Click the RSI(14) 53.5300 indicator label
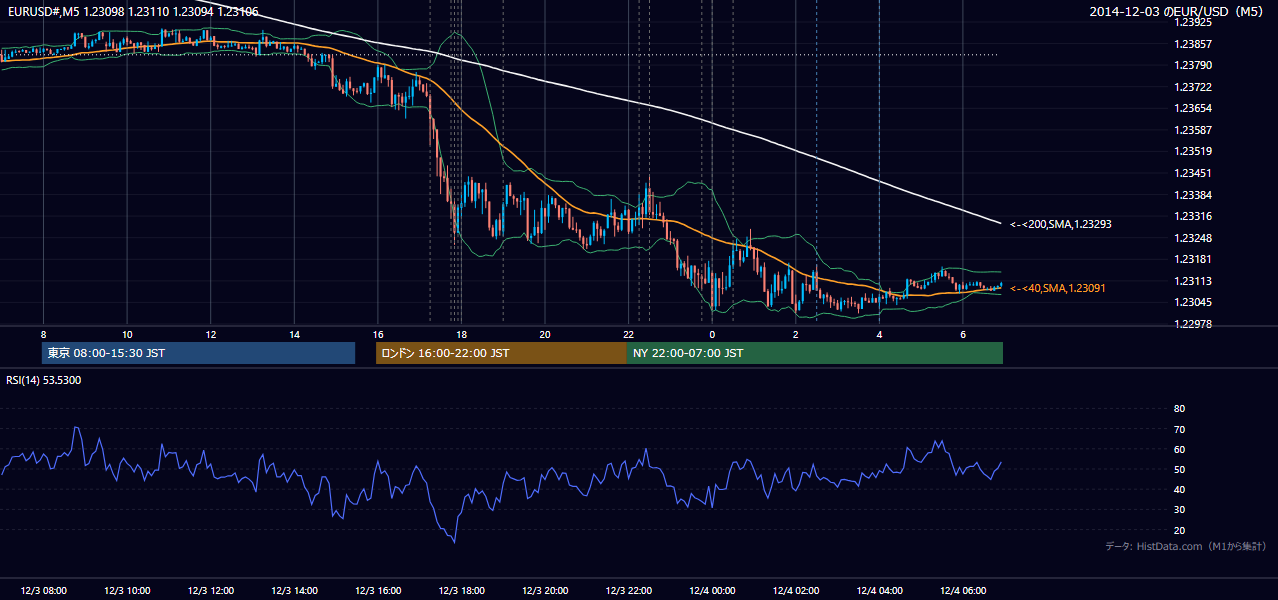Viewport: 1278px width, 600px height. (44, 380)
